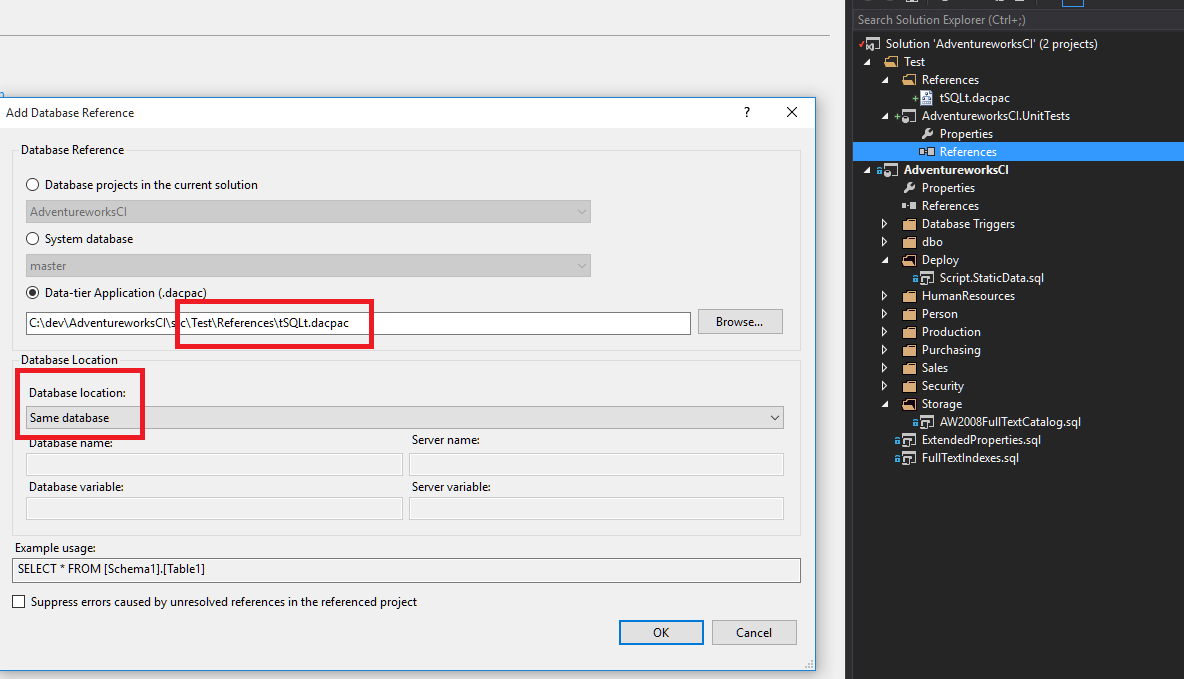The width and height of the screenshot is (1184, 679).
Task: Select the tSQLt.dacpac file icon
Action: pos(923,97)
